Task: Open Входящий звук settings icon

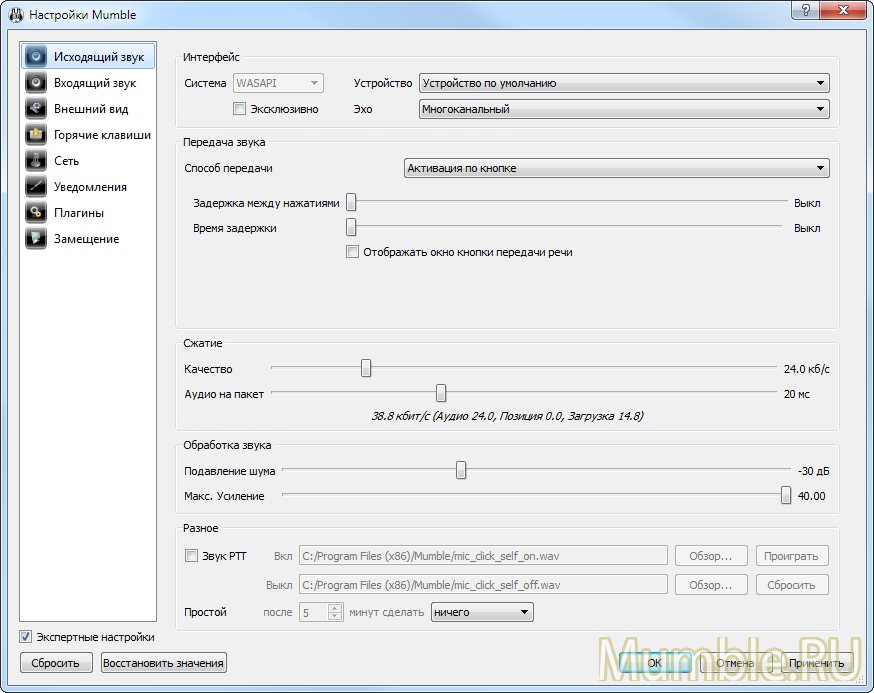Action: 36,83
